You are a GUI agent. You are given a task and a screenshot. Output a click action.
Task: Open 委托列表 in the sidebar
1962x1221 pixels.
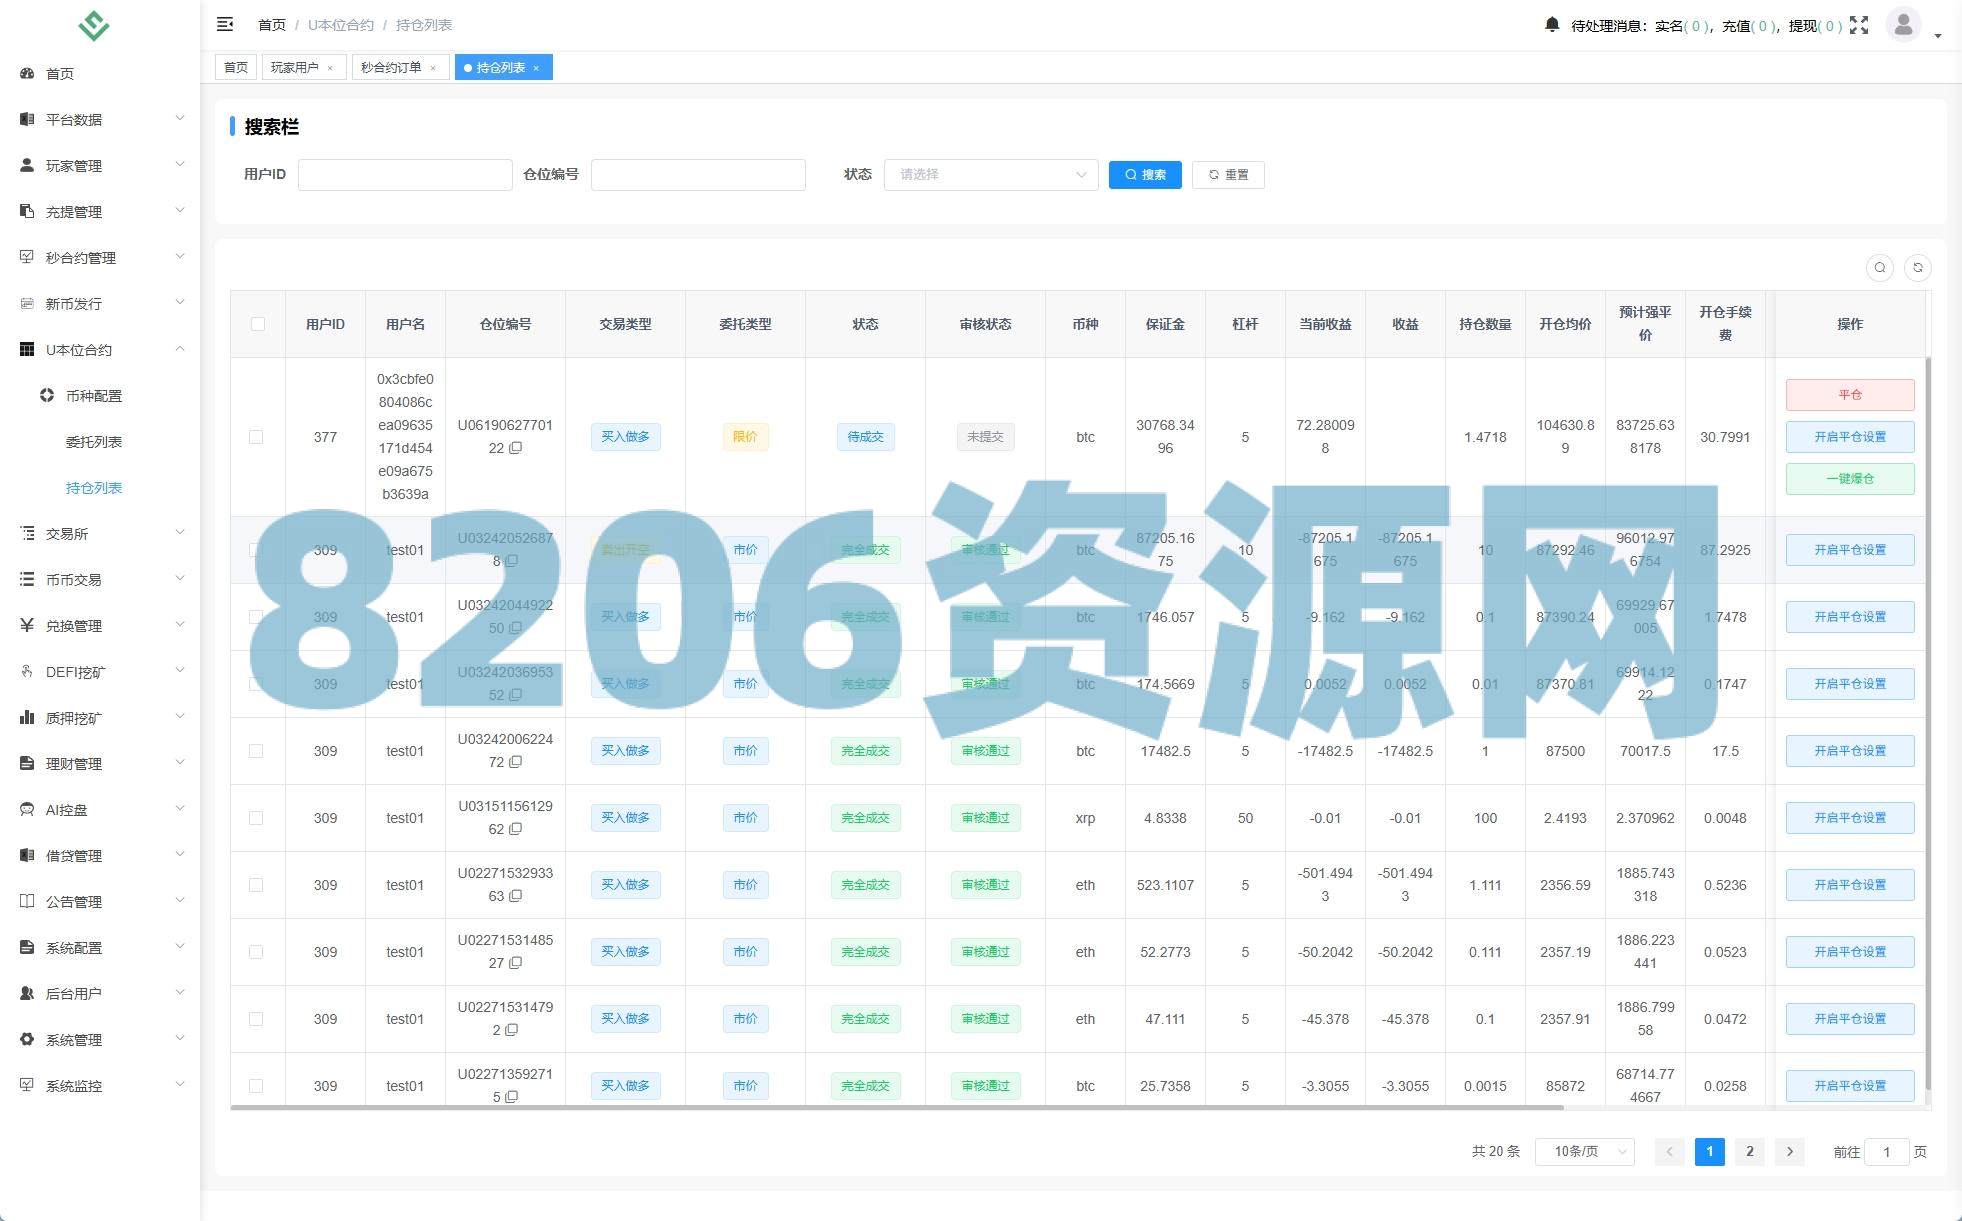point(94,442)
